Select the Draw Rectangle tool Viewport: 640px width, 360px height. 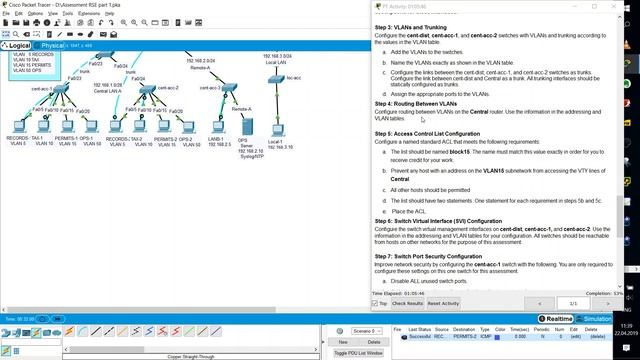pyautogui.click(x=70, y=34)
